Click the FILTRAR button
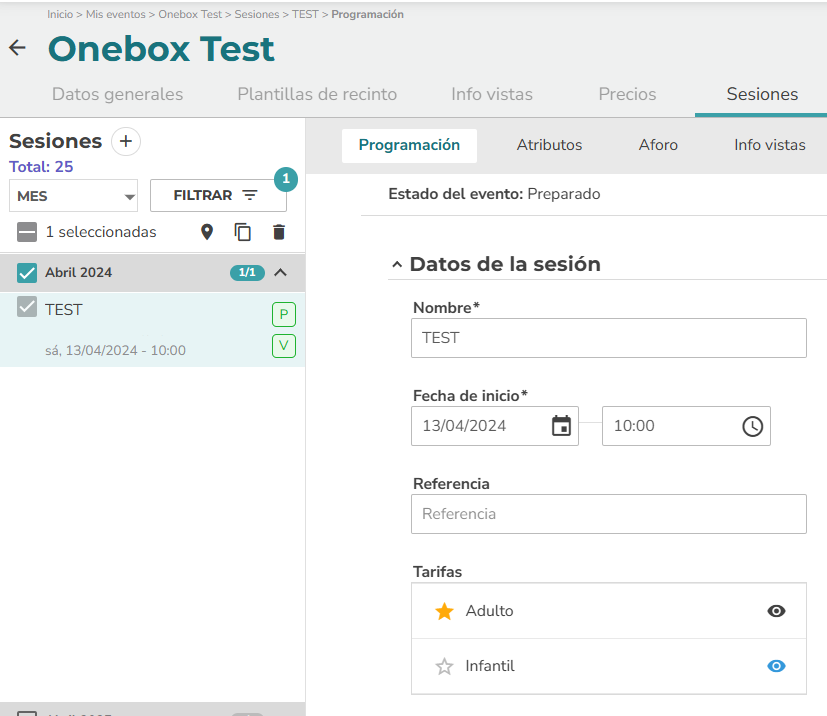The width and height of the screenshot is (827, 716). [218, 196]
